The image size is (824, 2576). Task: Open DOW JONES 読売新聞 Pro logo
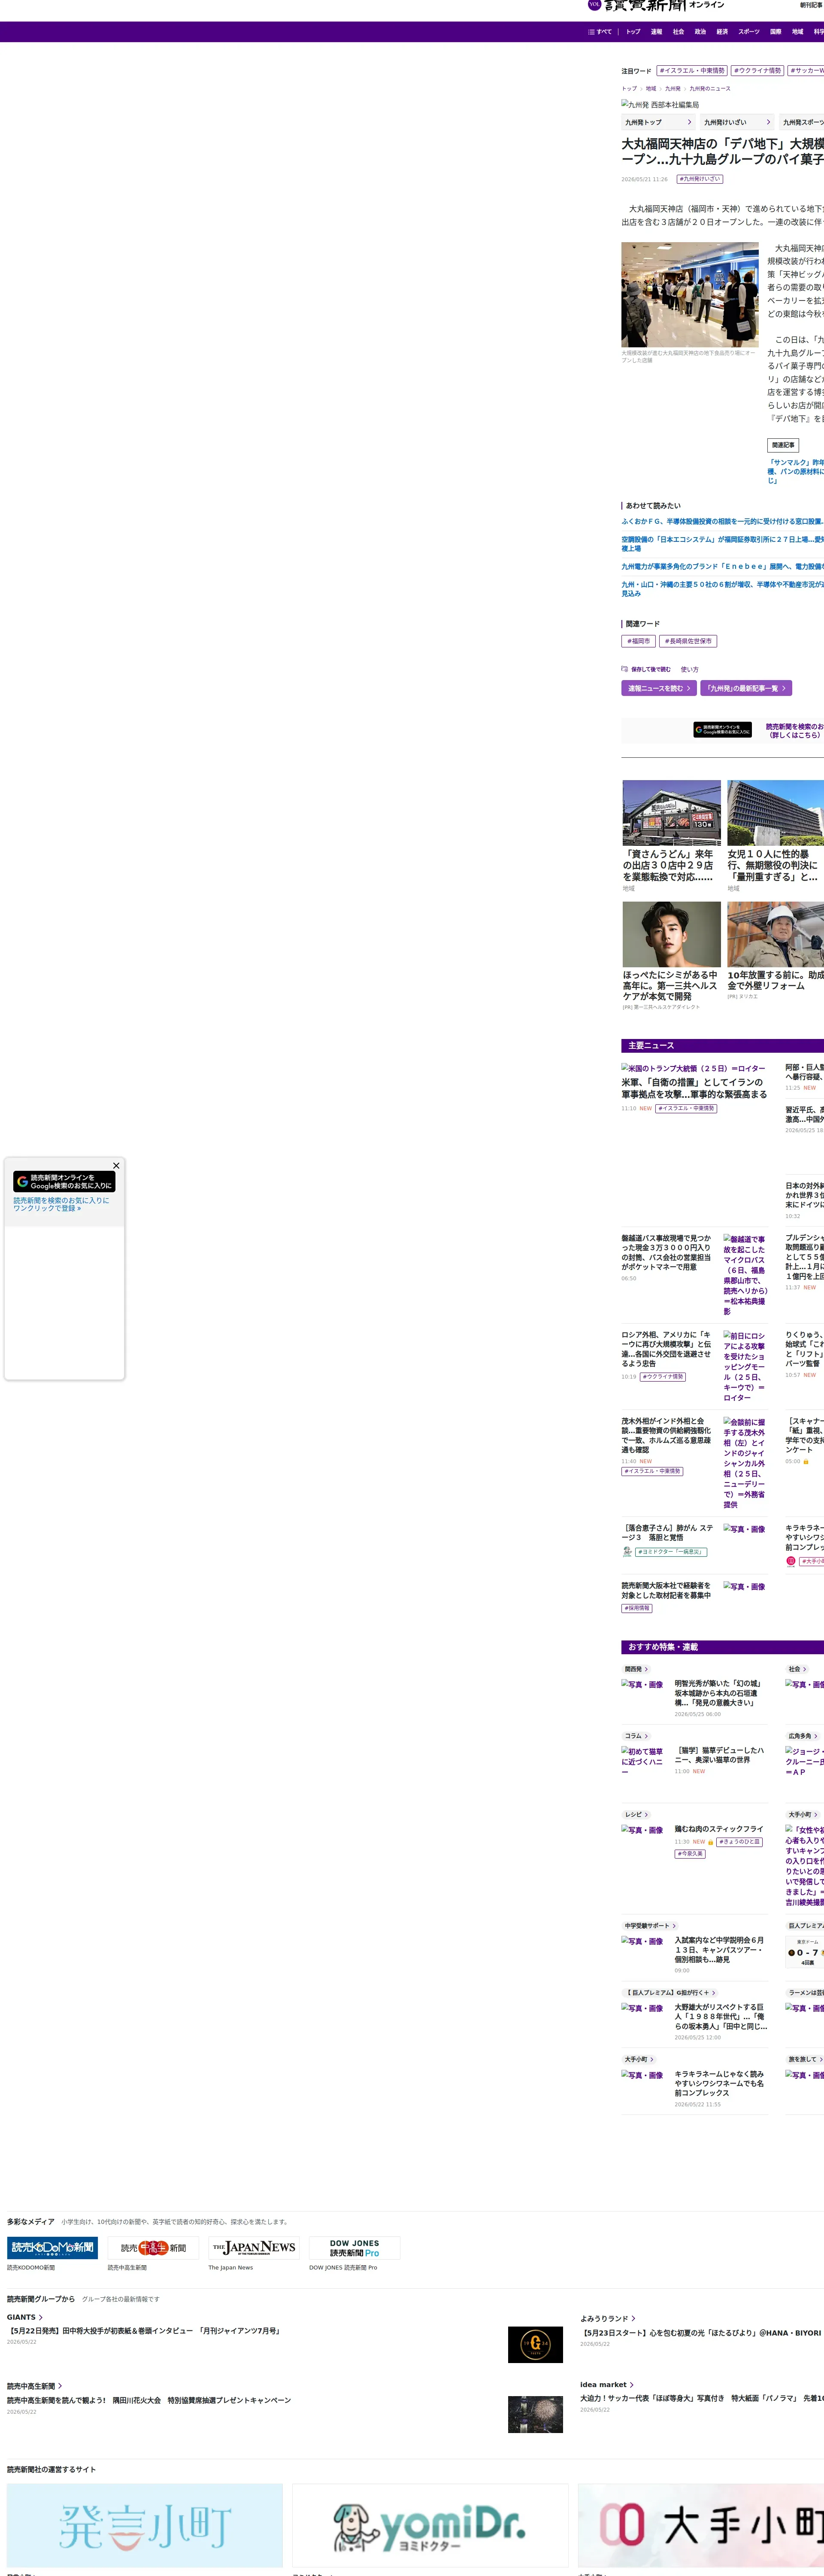(355, 2247)
